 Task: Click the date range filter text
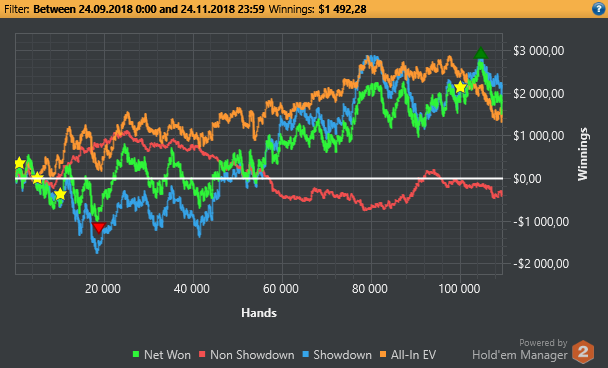tap(149, 9)
